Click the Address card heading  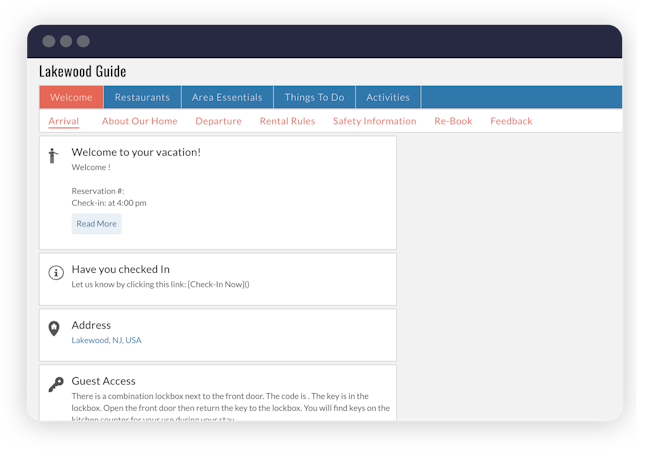tap(91, 325)
